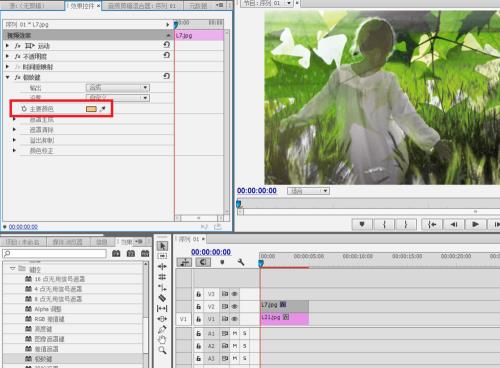Switch to Audio Clip Mixer tab
This screenshot has height=368, width=500.
click(x=142, y=6)
